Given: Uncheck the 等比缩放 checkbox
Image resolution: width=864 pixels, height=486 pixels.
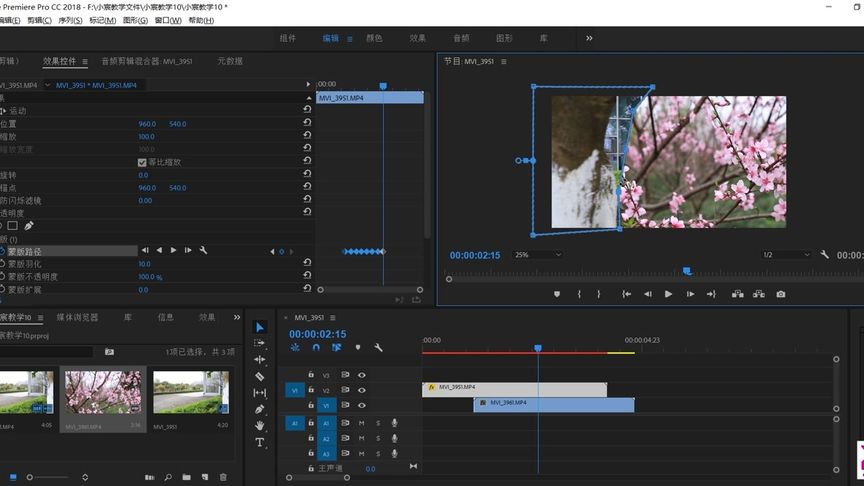Looking at the screenshot, I should pyautogui.click(x=142, y=162).
